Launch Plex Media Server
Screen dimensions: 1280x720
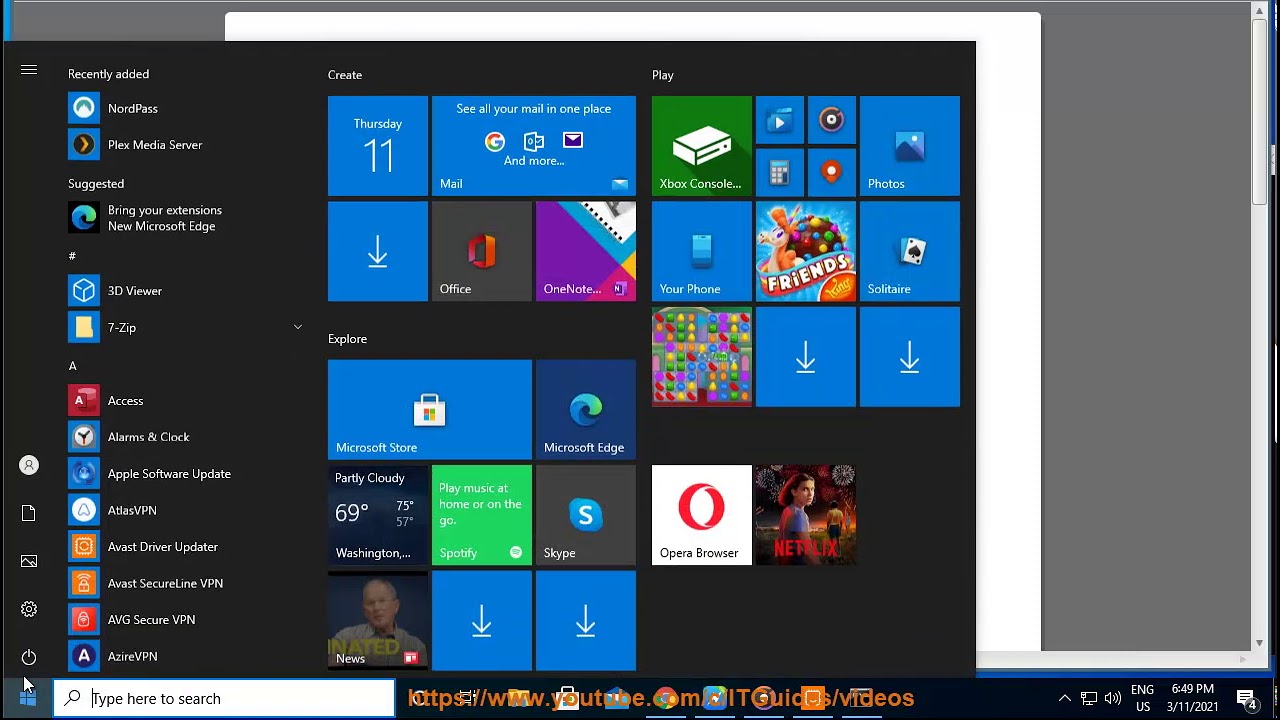[185, 145]
